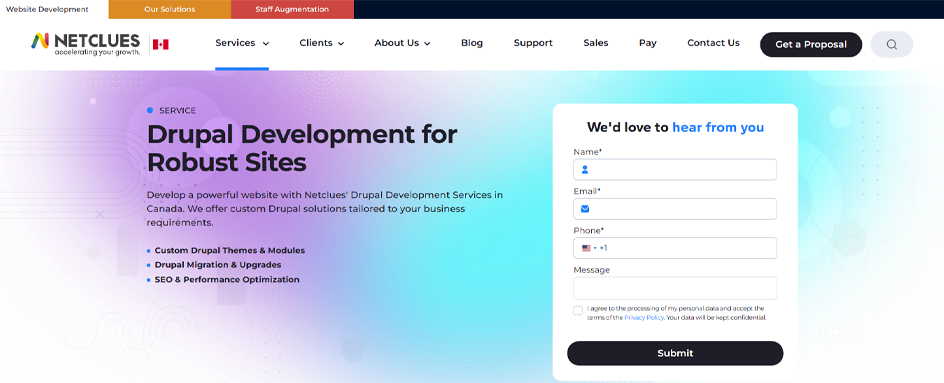Focus the Phone number field

675,248
